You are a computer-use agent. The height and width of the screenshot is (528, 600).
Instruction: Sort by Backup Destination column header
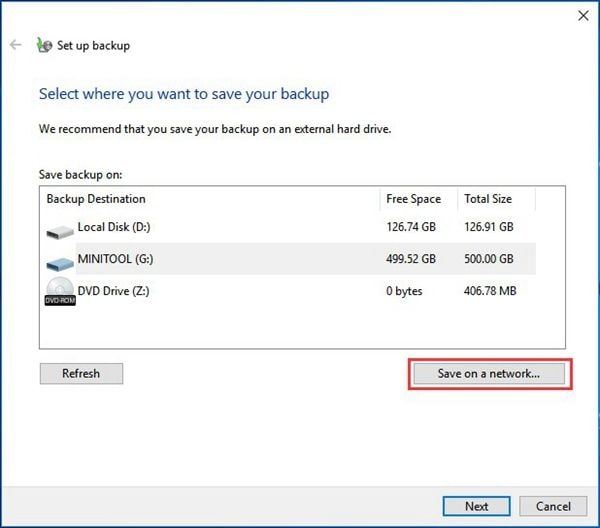(96, 199)
